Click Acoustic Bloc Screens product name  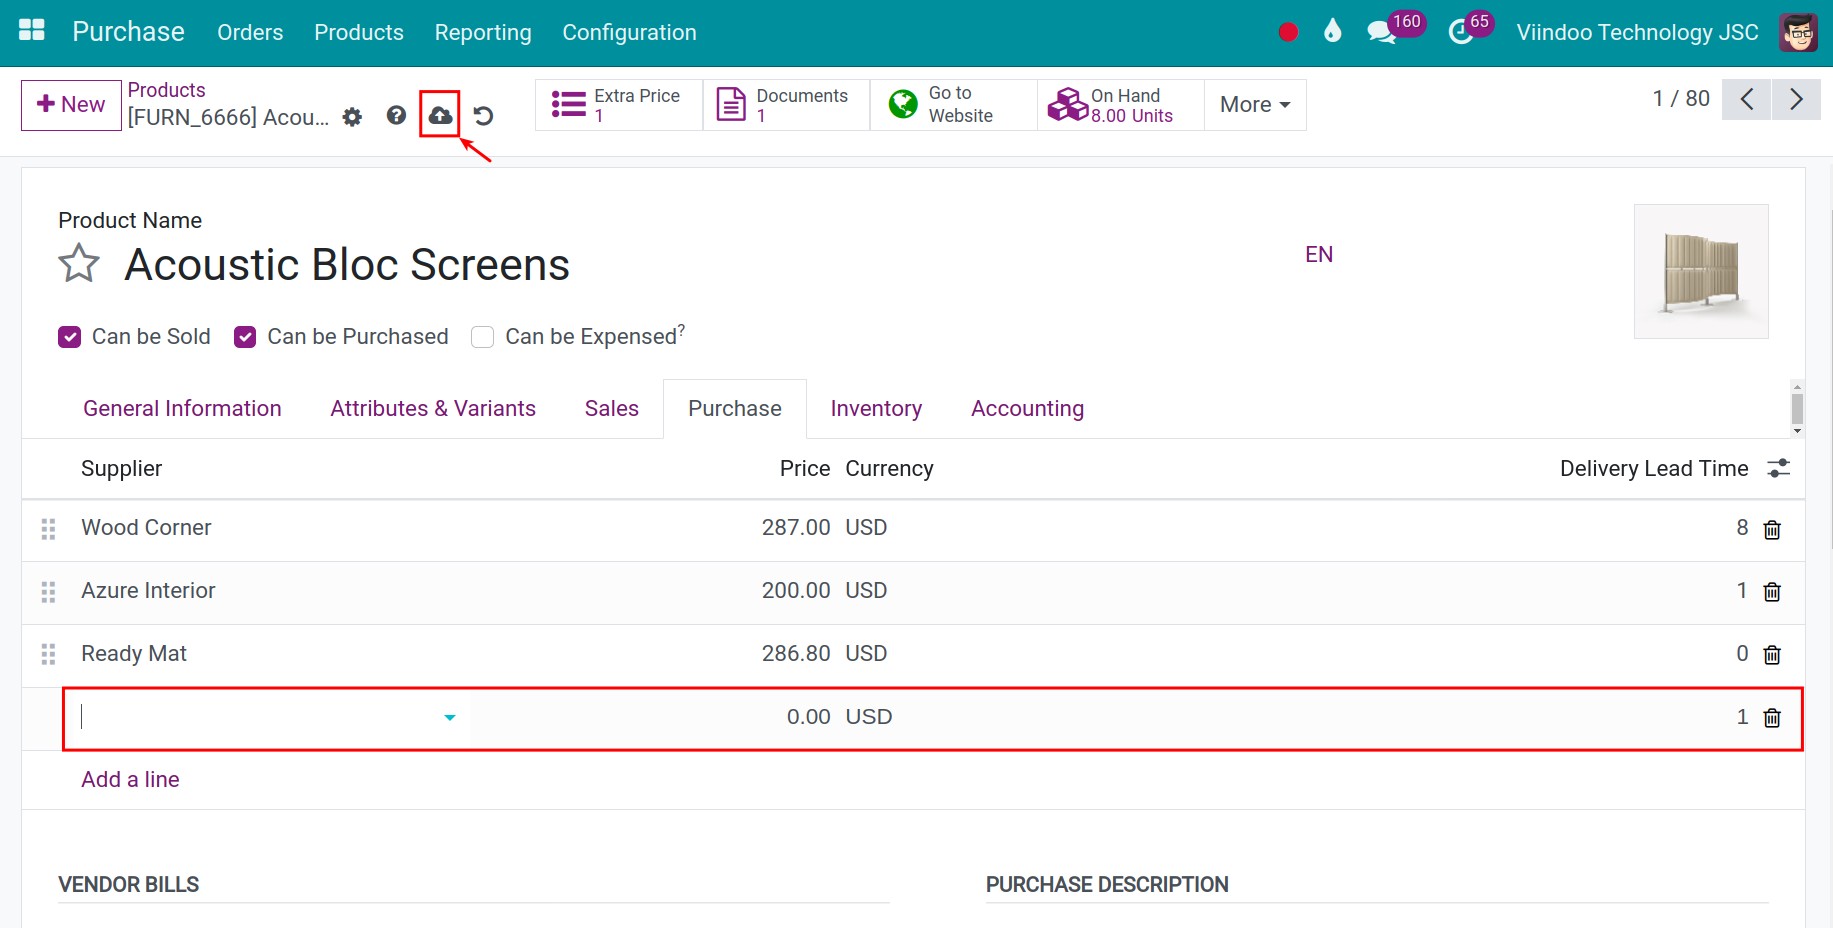pos(347,265)
